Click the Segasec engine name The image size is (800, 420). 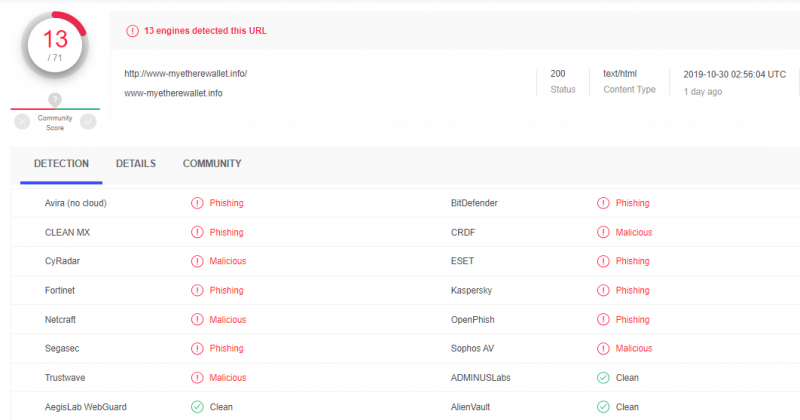tap(62, 349)
